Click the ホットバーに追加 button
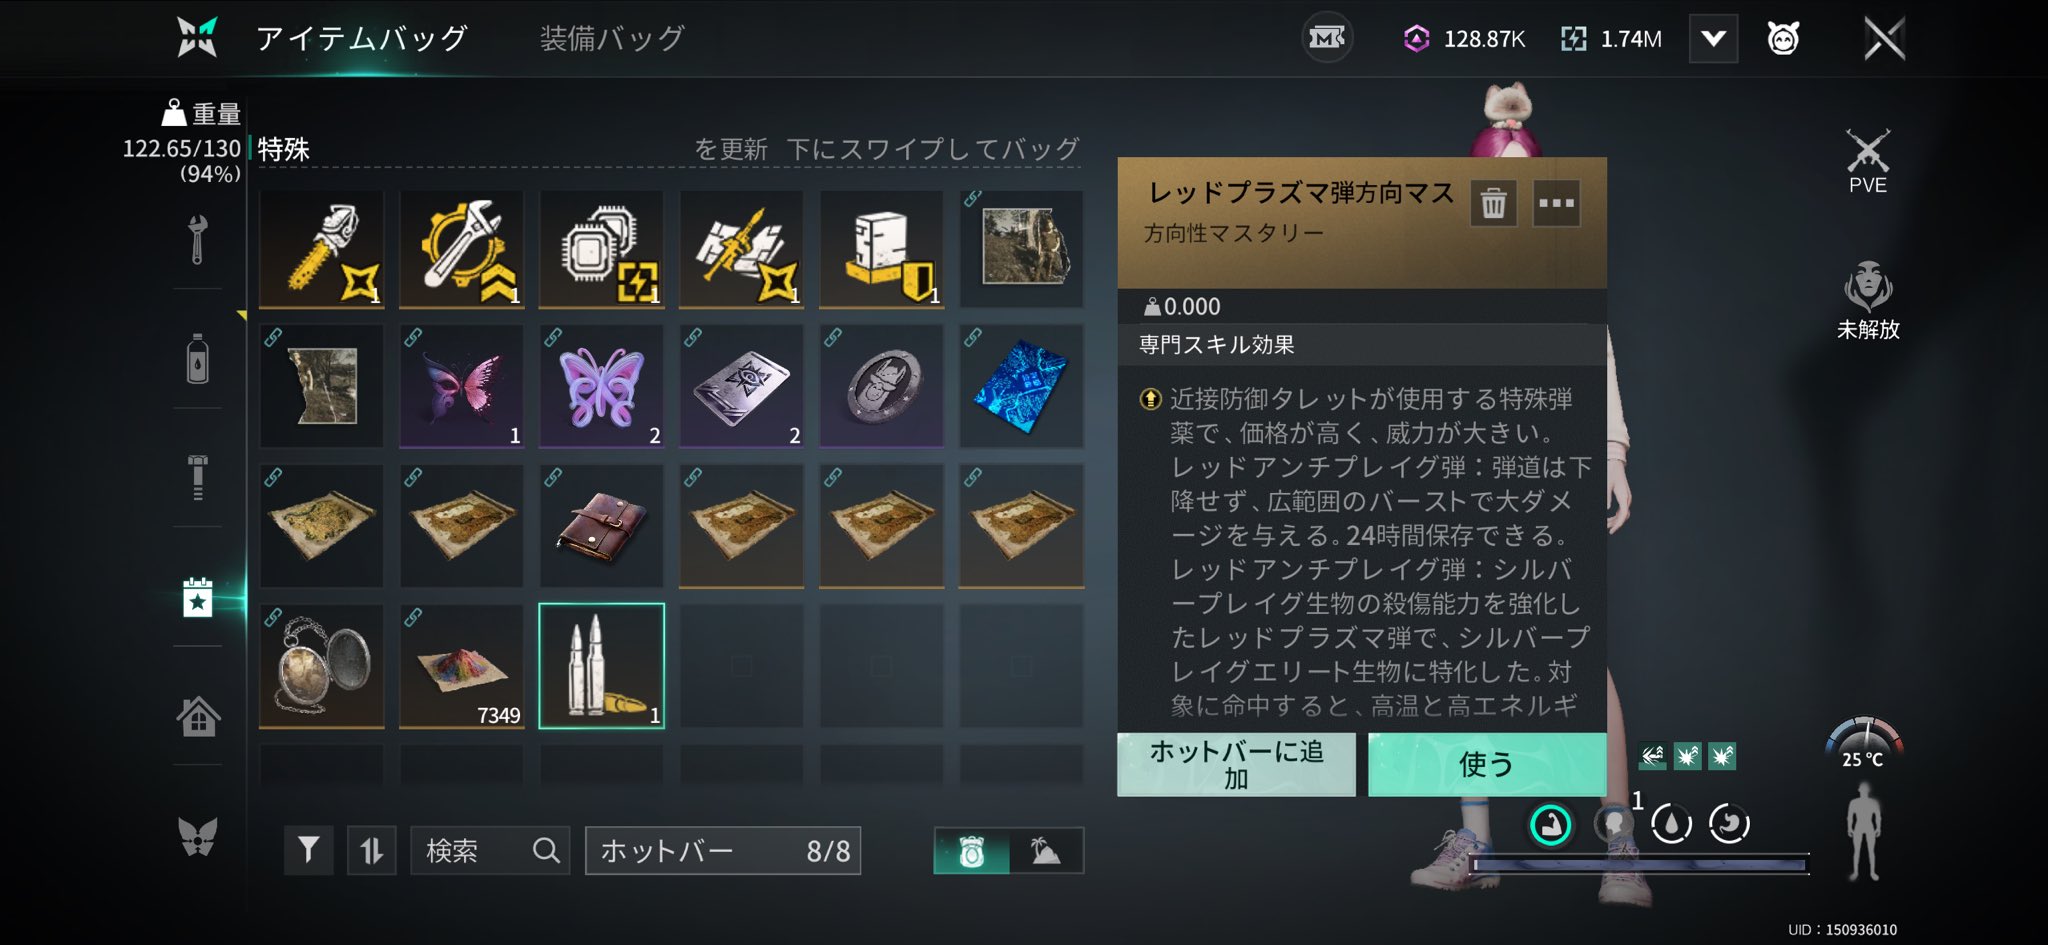The height and width of the screenshot is (945, 2048). point(1236,765)
